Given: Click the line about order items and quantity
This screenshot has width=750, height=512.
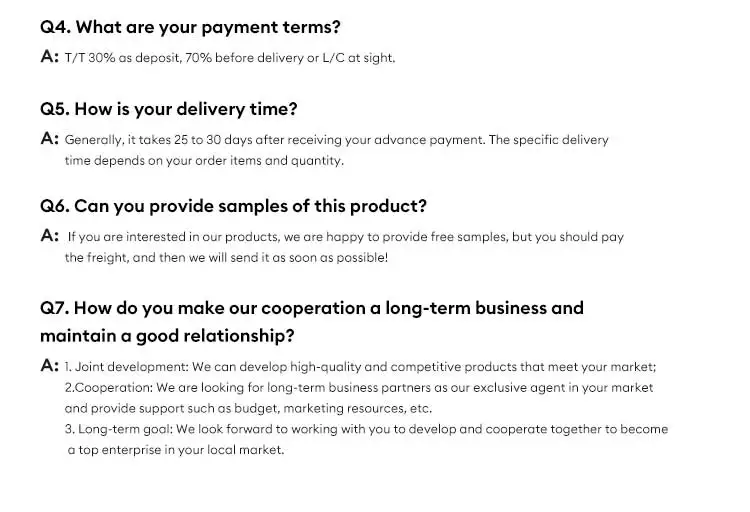Looking at the screenshot, I should click(204, 160).
